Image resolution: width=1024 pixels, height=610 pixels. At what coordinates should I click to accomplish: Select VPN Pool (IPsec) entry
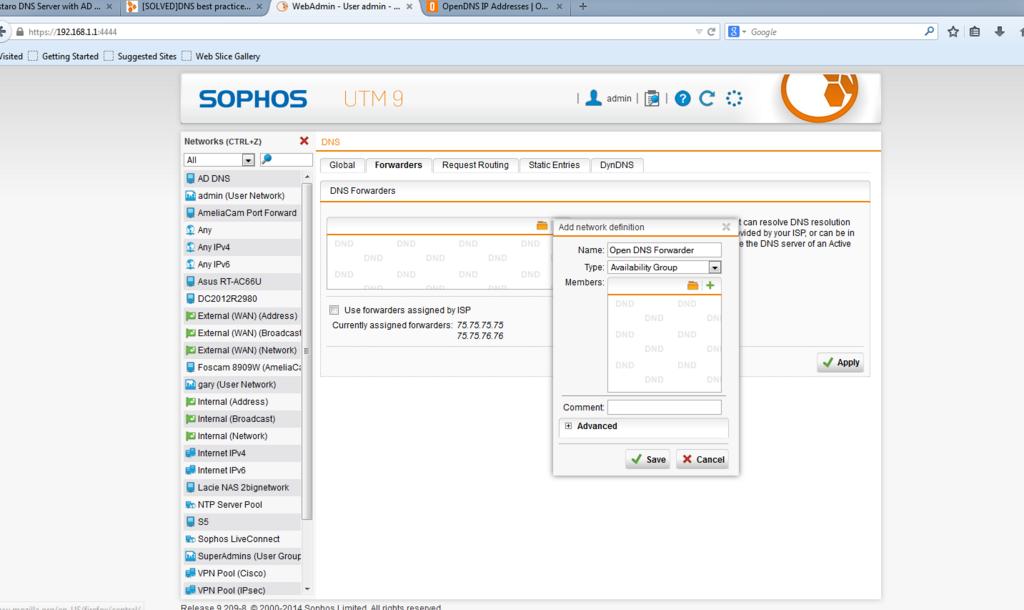click(x=242, y=590)
